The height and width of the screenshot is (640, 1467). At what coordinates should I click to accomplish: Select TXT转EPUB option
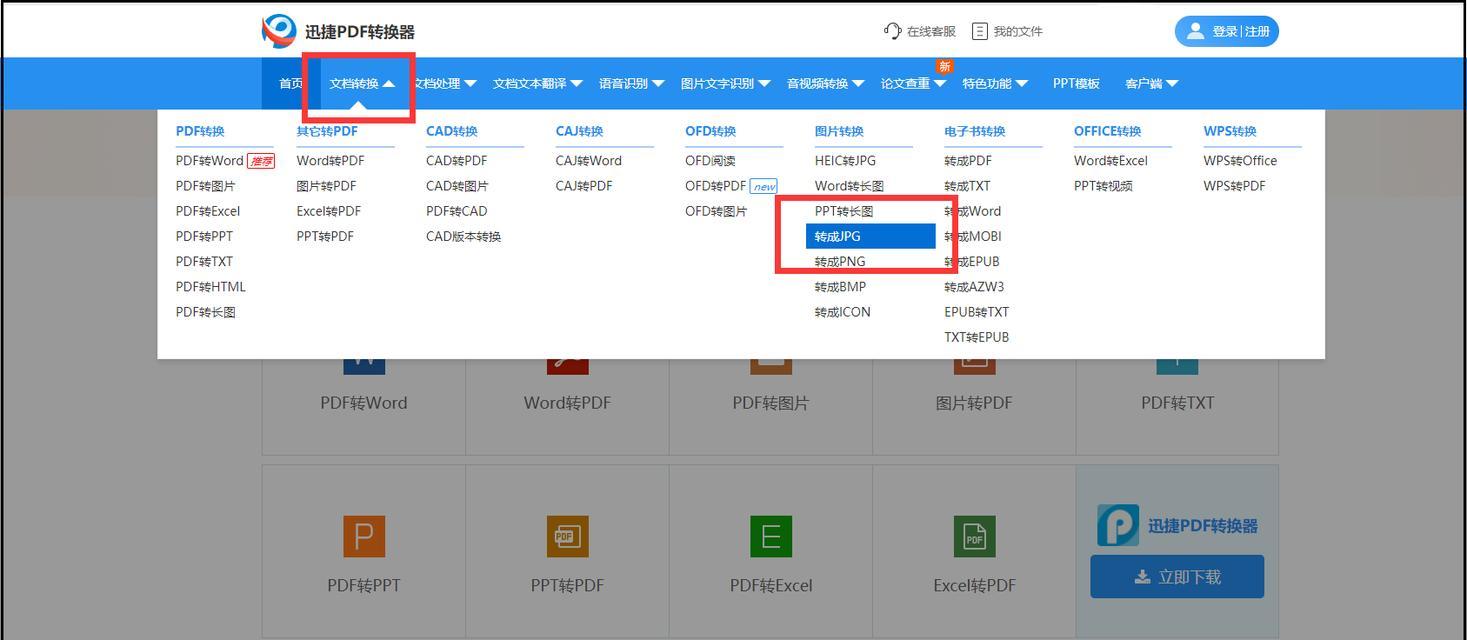click(977, 337)
